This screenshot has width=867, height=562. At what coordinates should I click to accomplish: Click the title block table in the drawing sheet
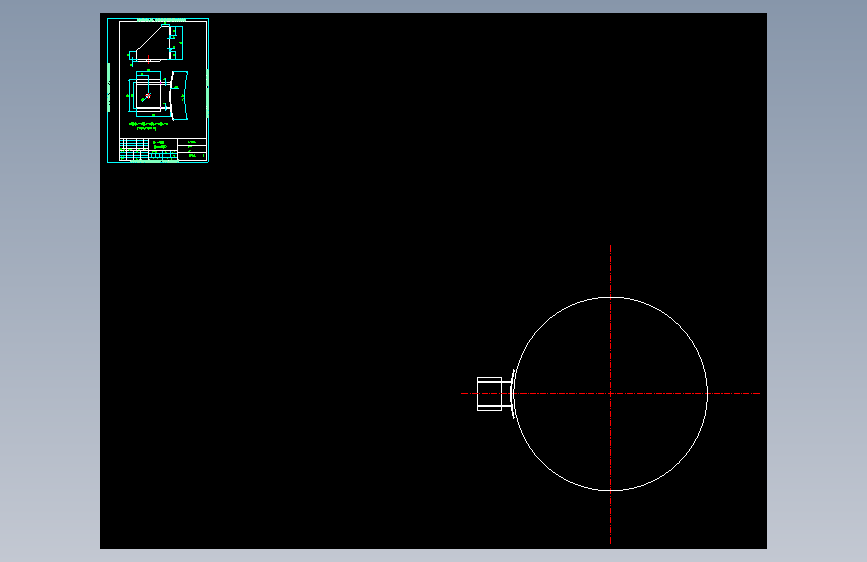click(163, 149)
